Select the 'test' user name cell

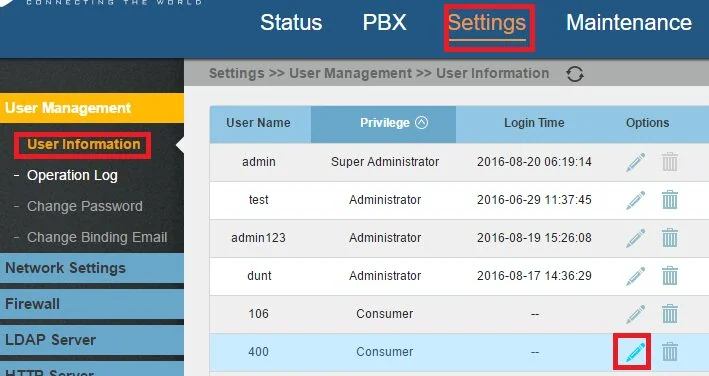259,200
